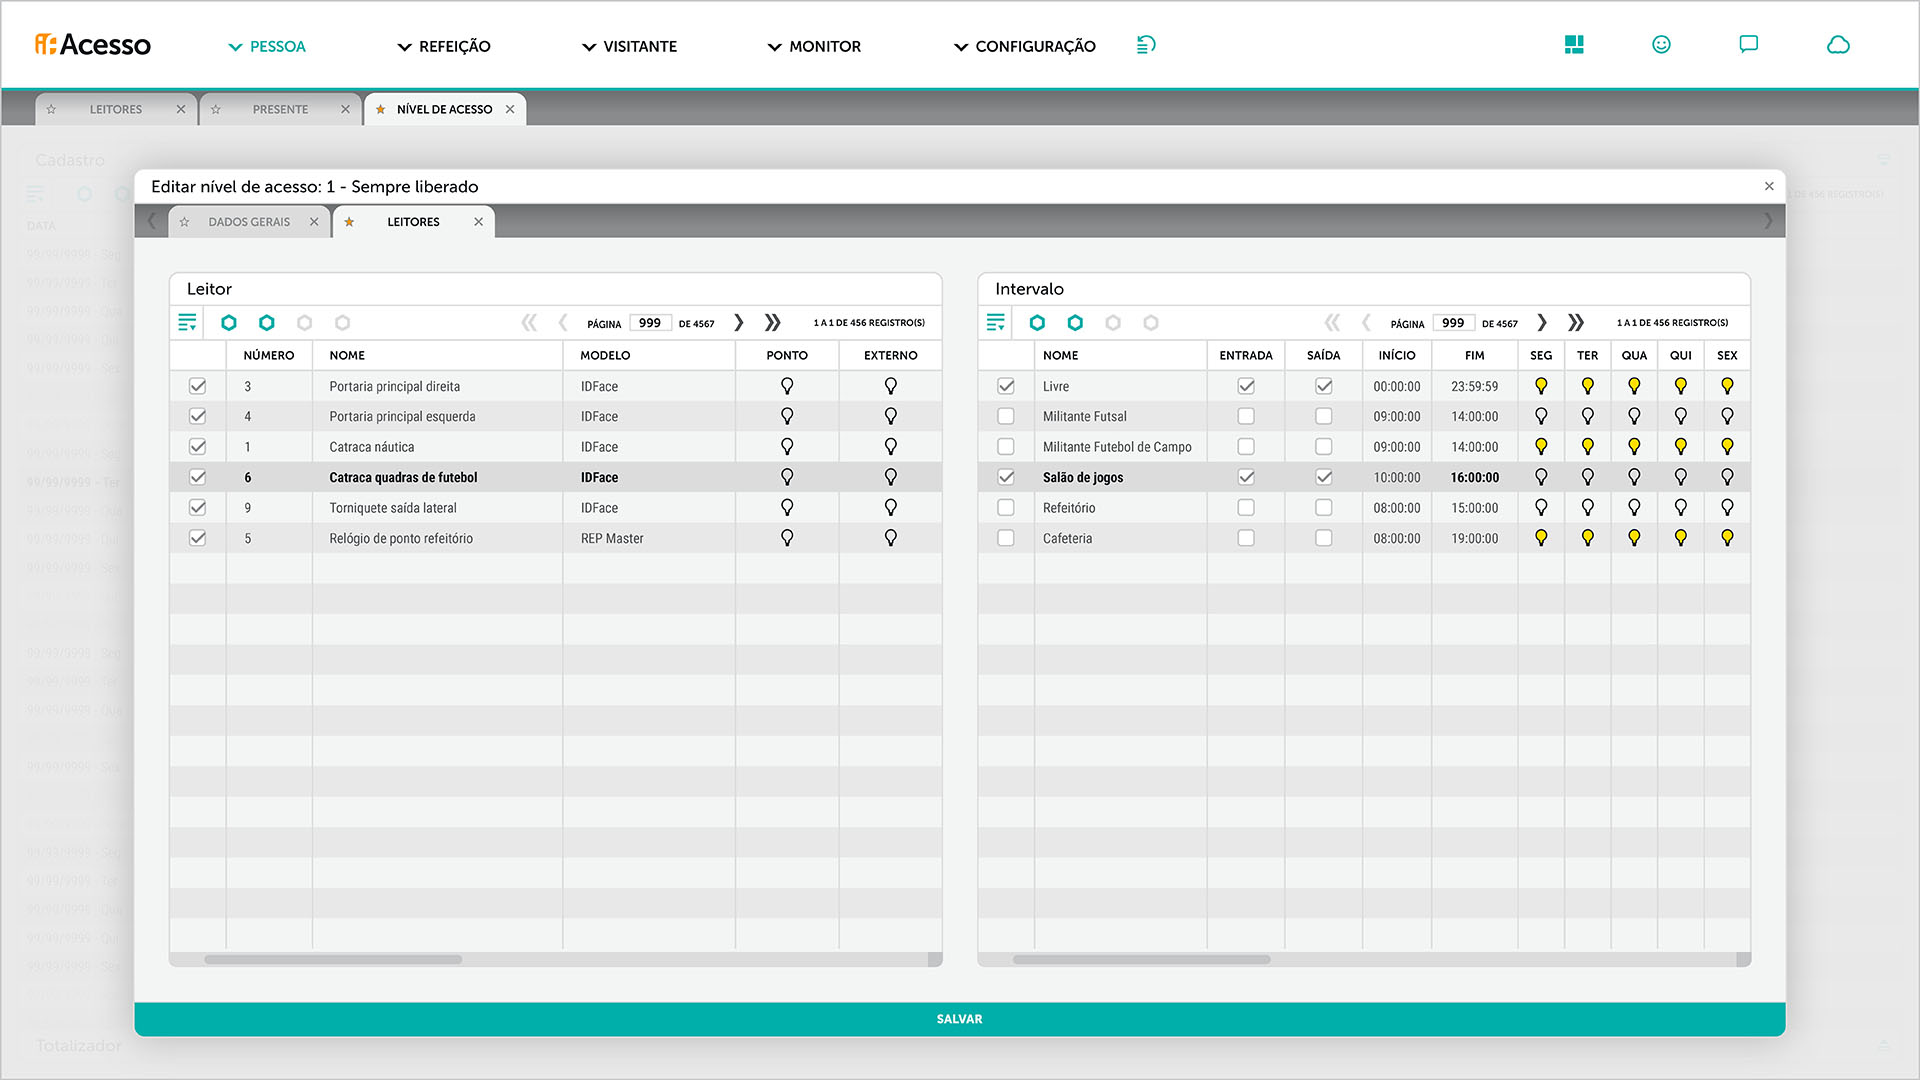Image resolution: width=1920 pixels, height=1080 pixels.
Task: Check the Militante Futsal interval row
Action: pyautogui.click(x=1006, y=416)
